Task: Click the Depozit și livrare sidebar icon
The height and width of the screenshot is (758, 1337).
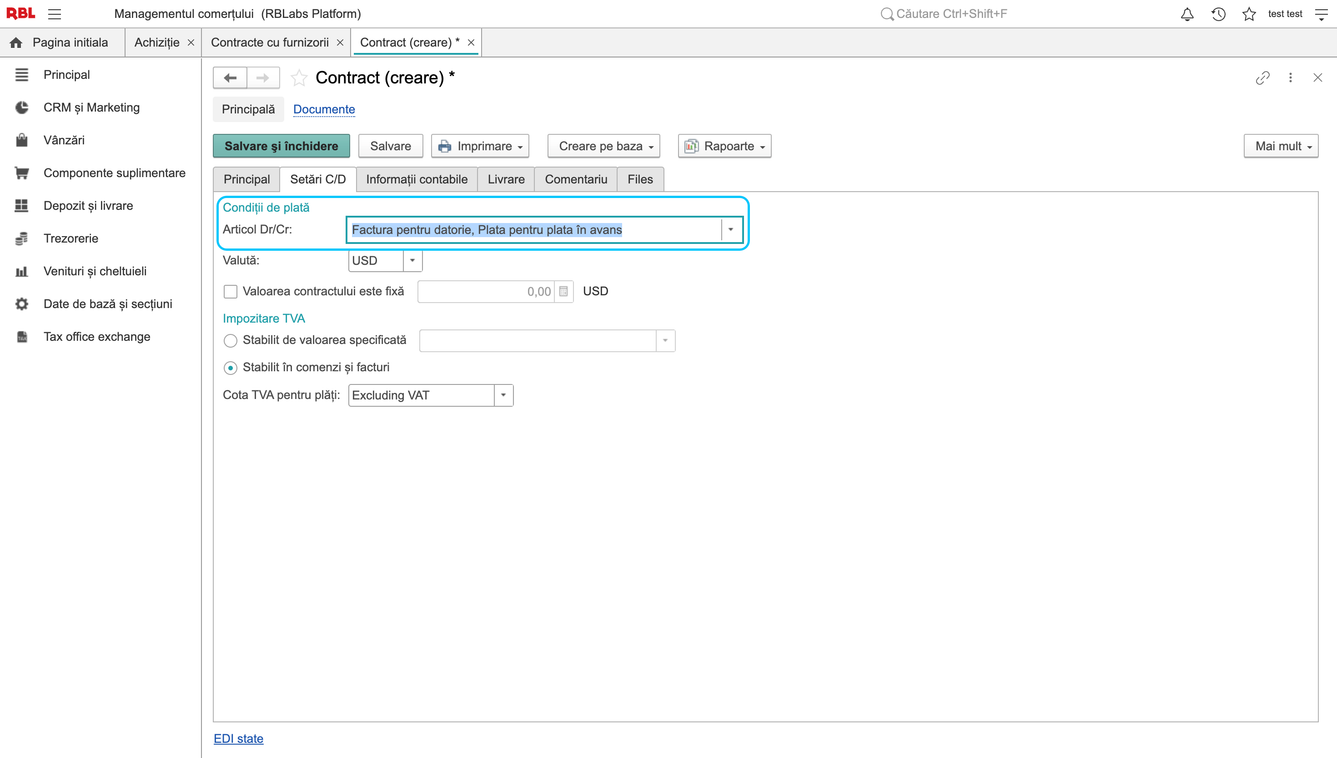Action: pos(22,206)
